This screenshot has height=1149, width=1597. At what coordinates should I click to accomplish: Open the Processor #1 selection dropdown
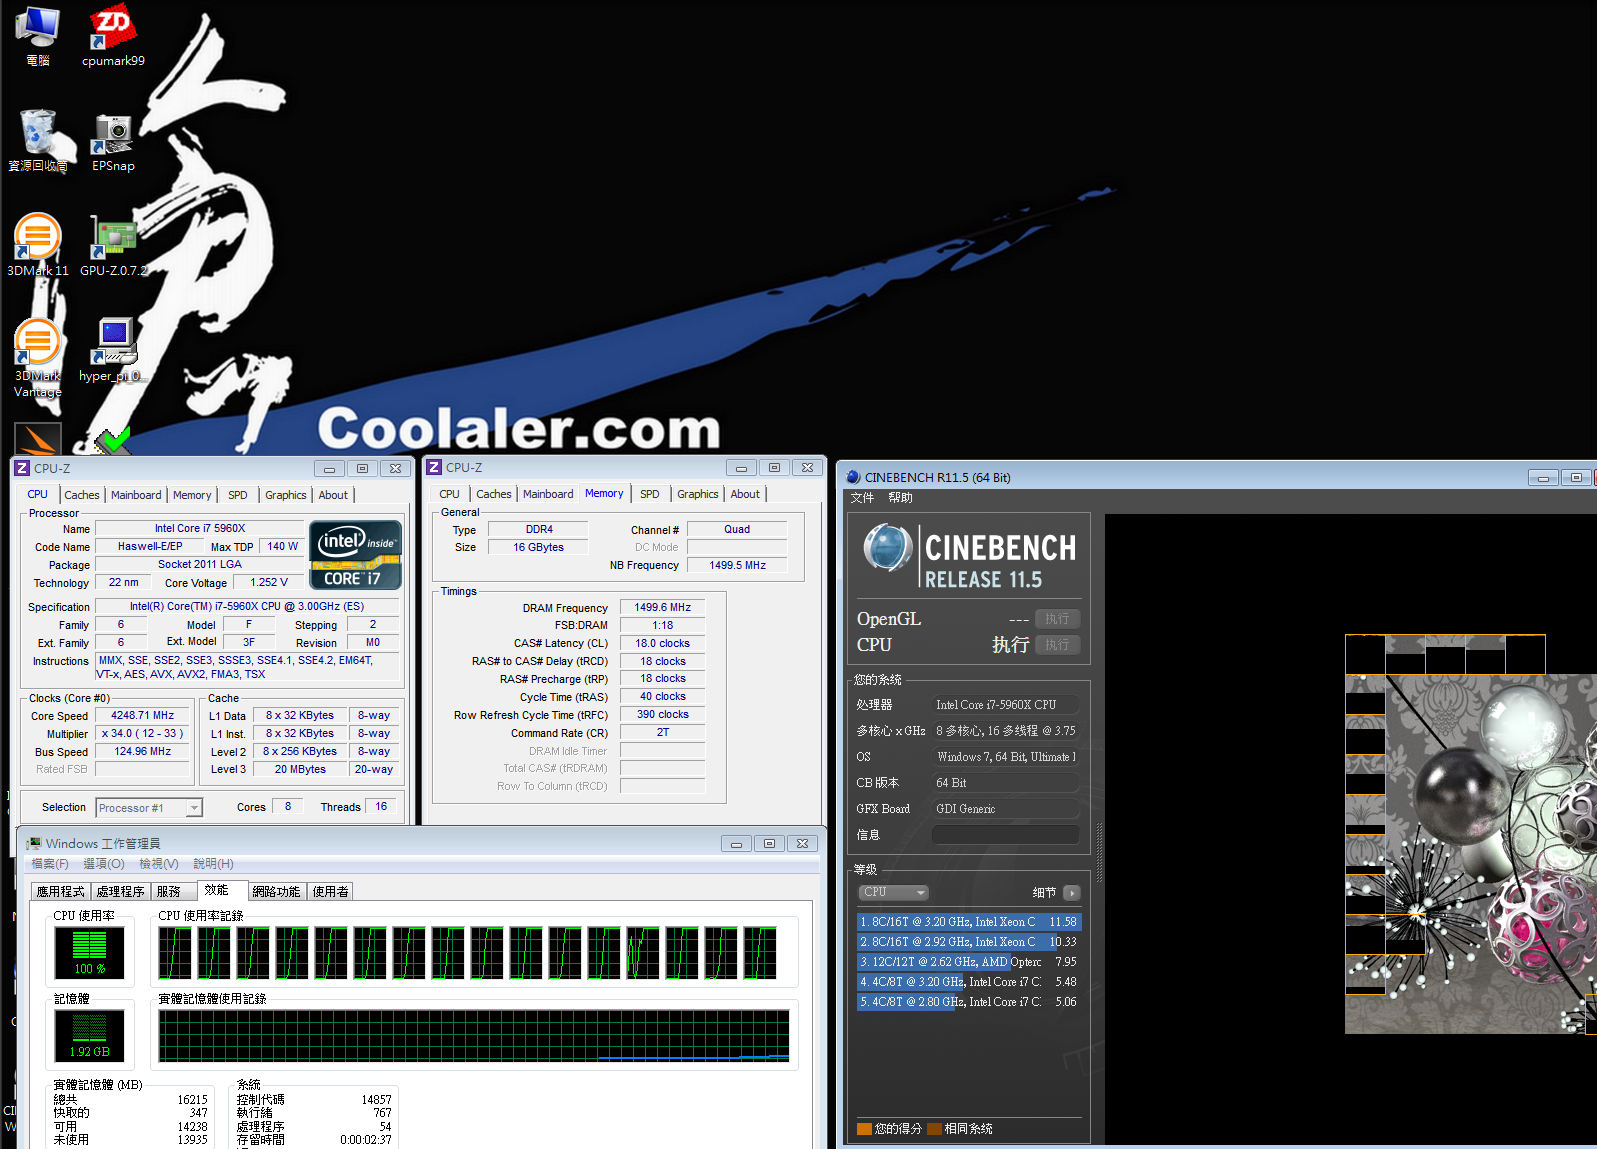click(x=149, y=808)
